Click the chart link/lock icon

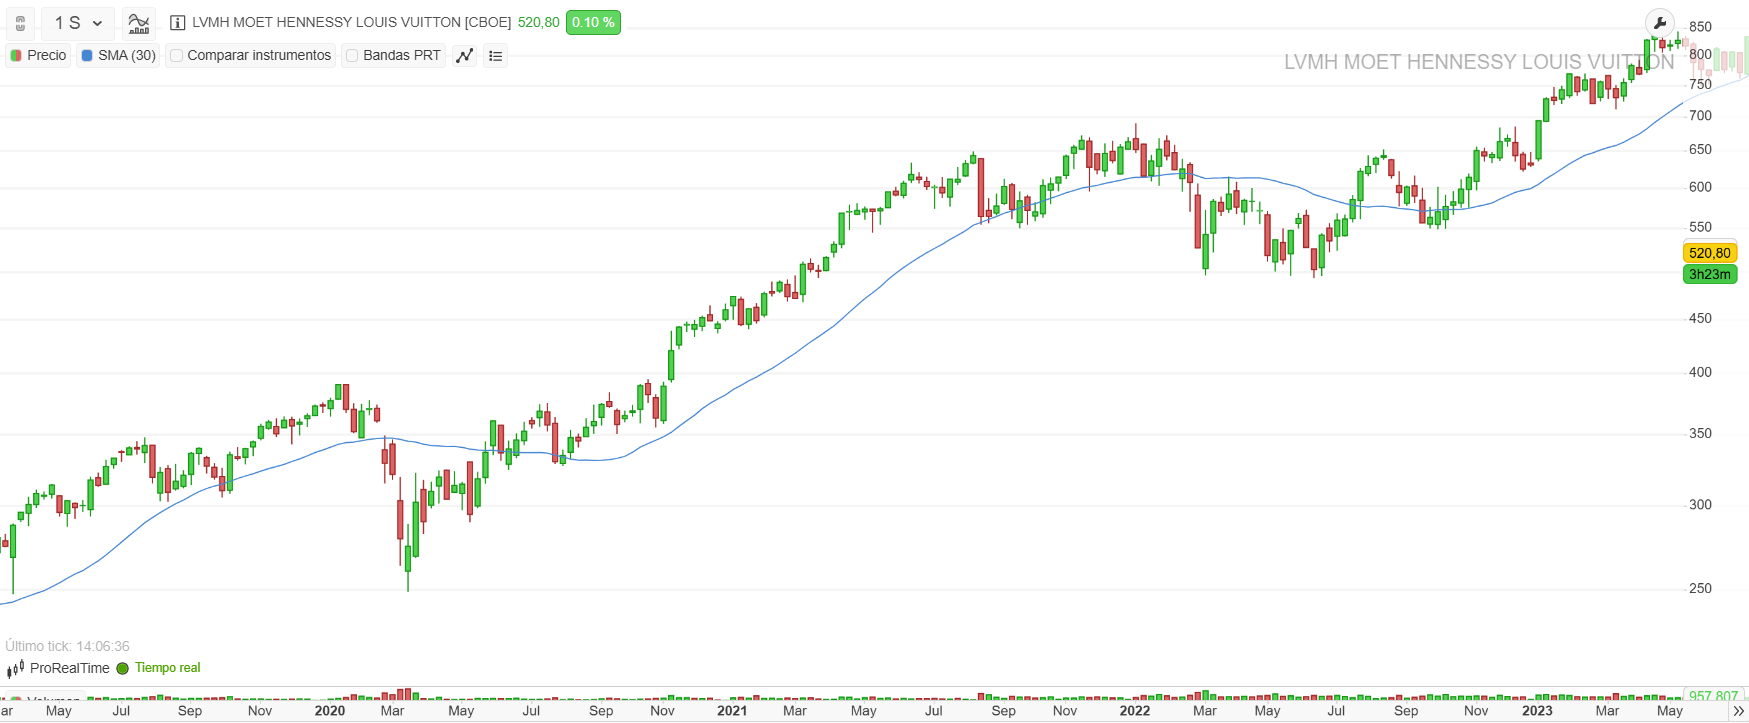20,23
